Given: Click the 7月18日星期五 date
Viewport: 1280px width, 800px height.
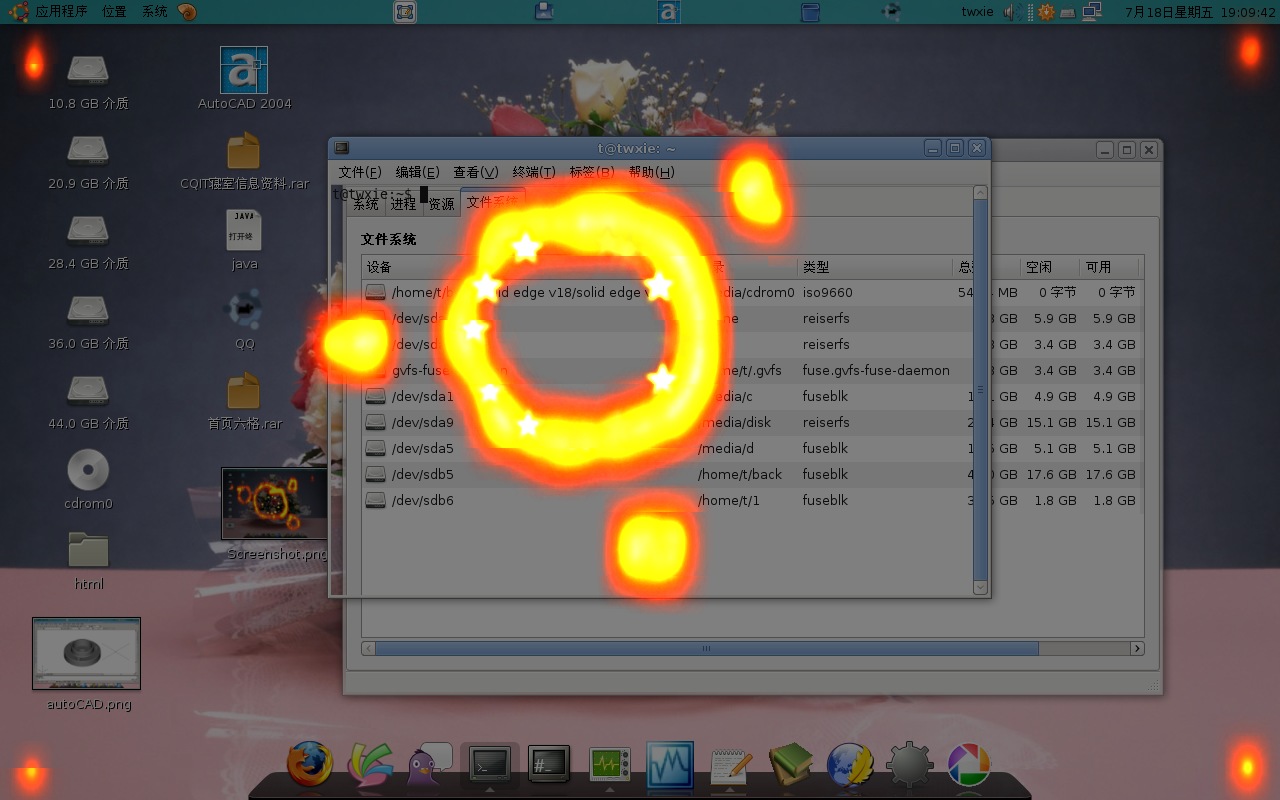Looking at the screenshot, I should [1168, 12].
